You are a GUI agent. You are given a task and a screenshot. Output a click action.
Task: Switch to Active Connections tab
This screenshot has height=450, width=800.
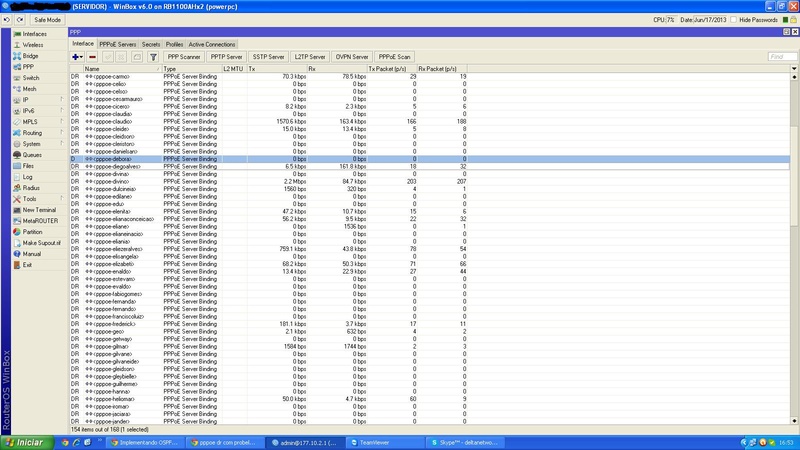click(x=212, y=44)
